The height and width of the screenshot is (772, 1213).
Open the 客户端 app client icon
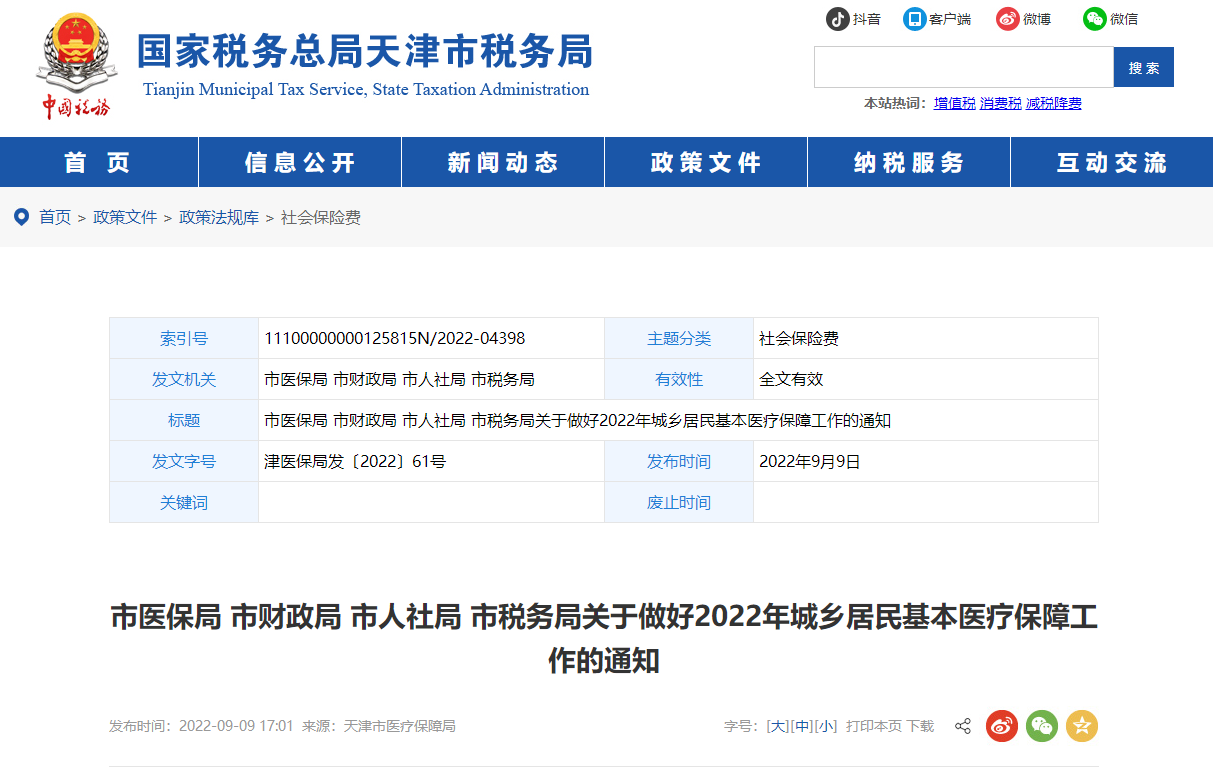click(x=913, y=18)
